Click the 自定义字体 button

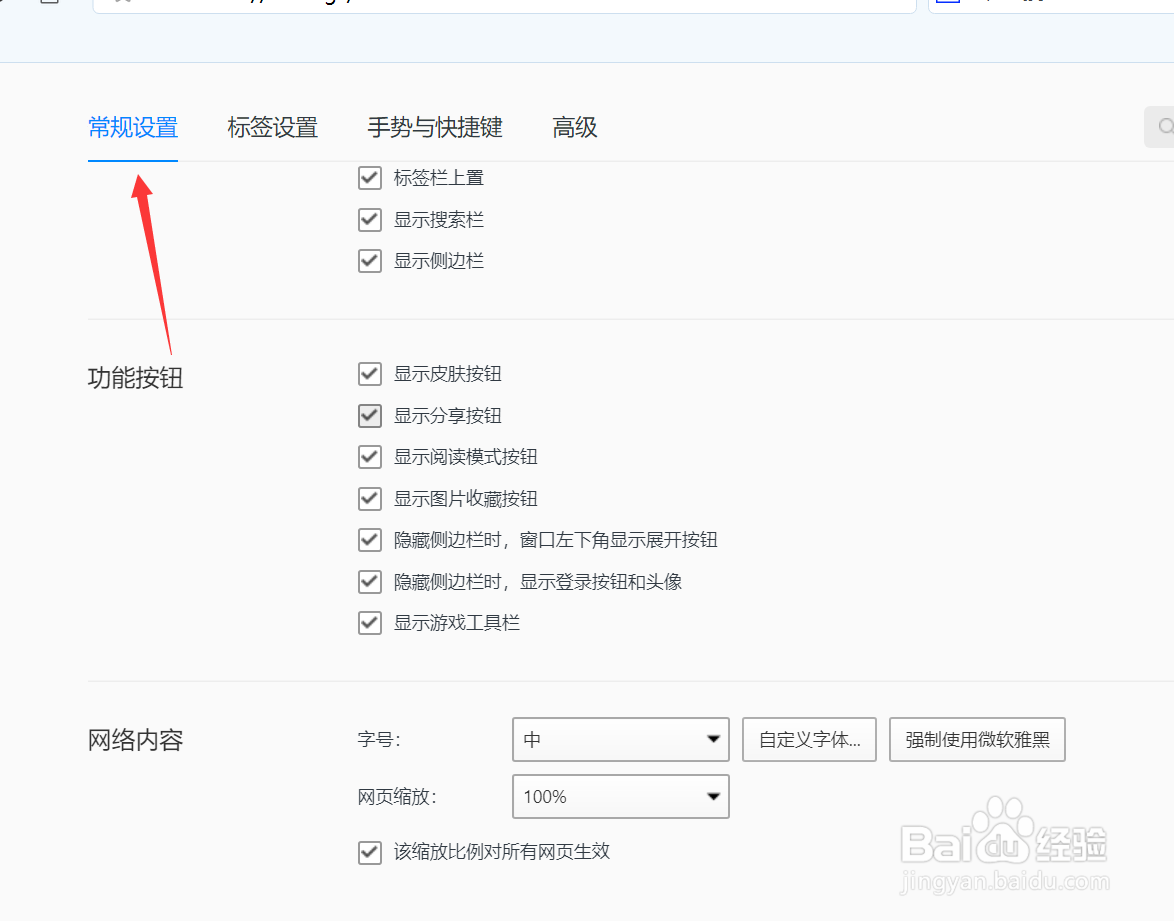click(x=808, y=739)
